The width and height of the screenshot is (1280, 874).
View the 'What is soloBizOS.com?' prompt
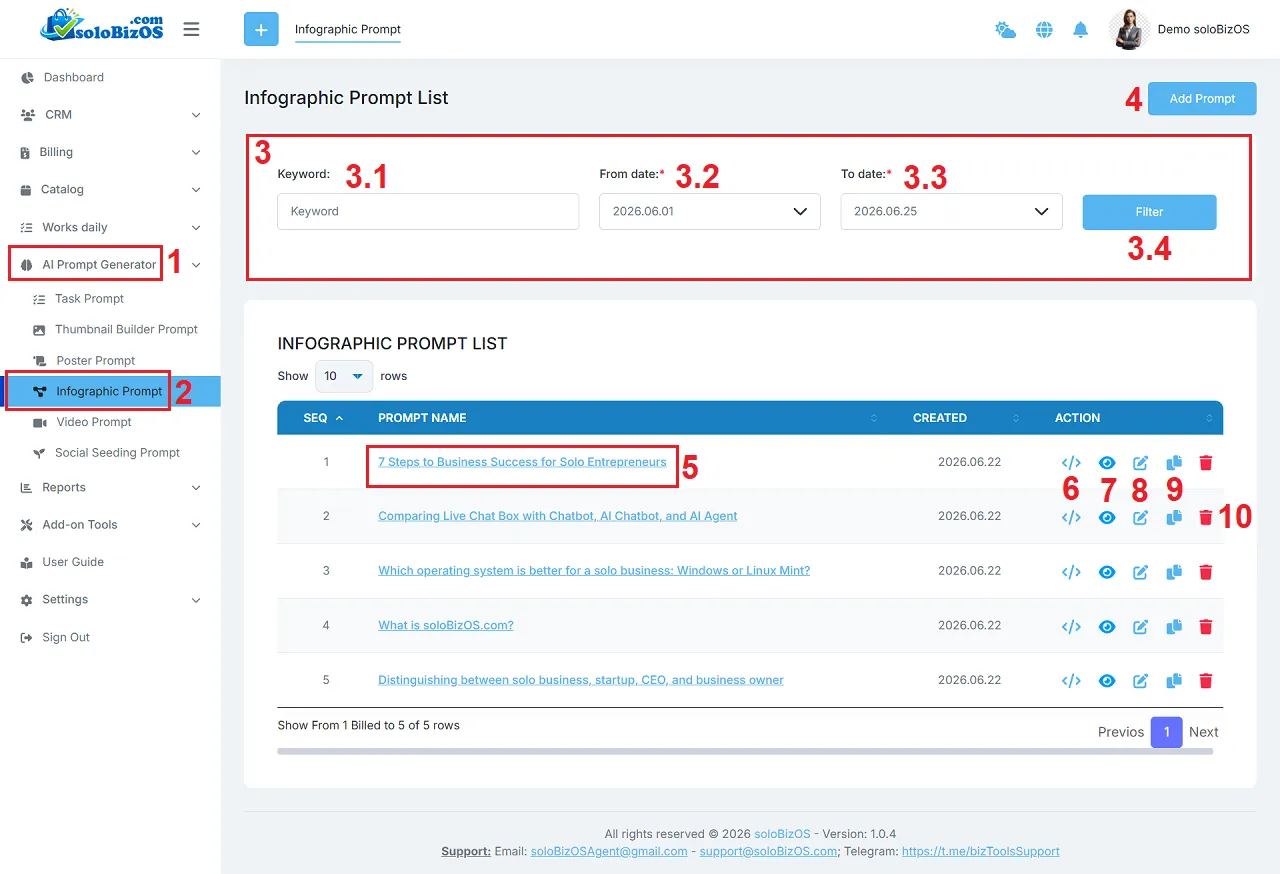pyautogui.click(x=1107, y=626)
